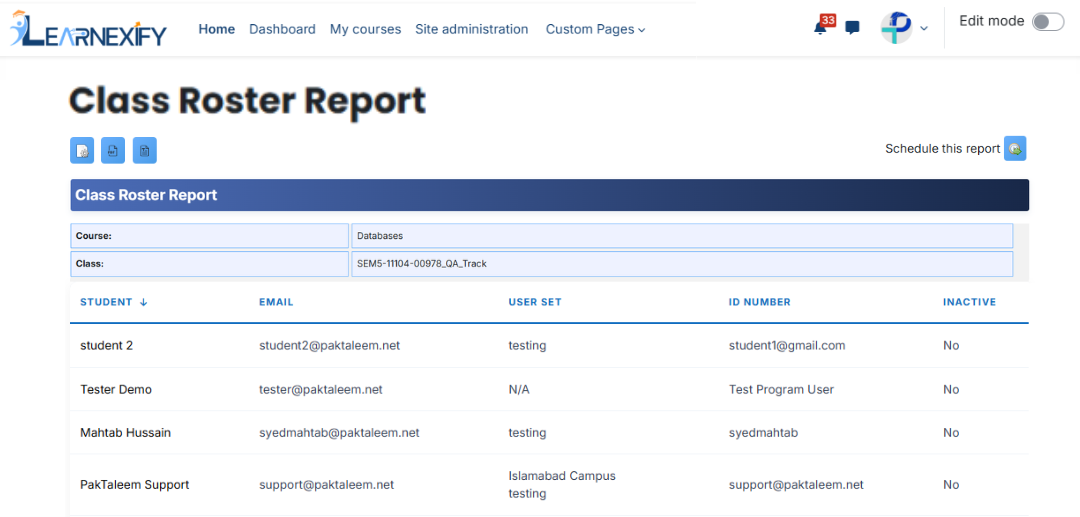Click the Class Roster Report blue banner

pyautogui.click(x=550, y=195)
